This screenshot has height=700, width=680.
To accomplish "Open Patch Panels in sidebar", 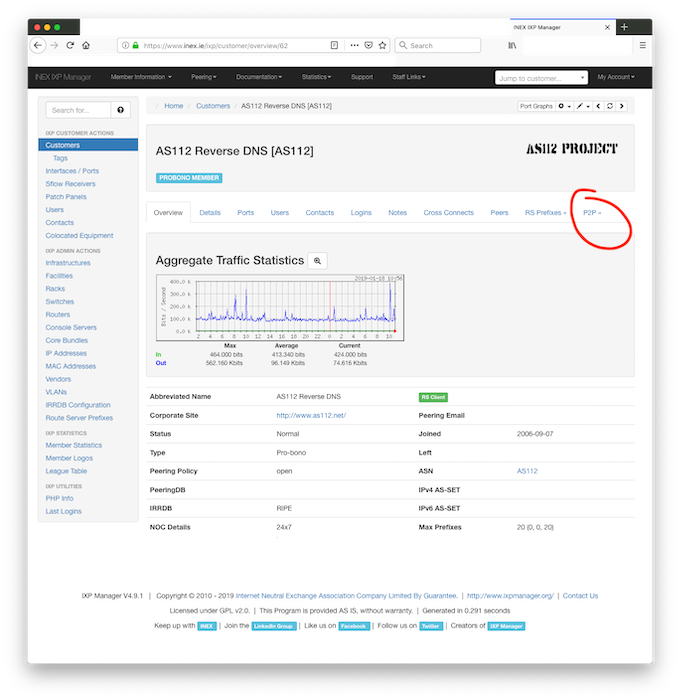I will coord(66,196).
